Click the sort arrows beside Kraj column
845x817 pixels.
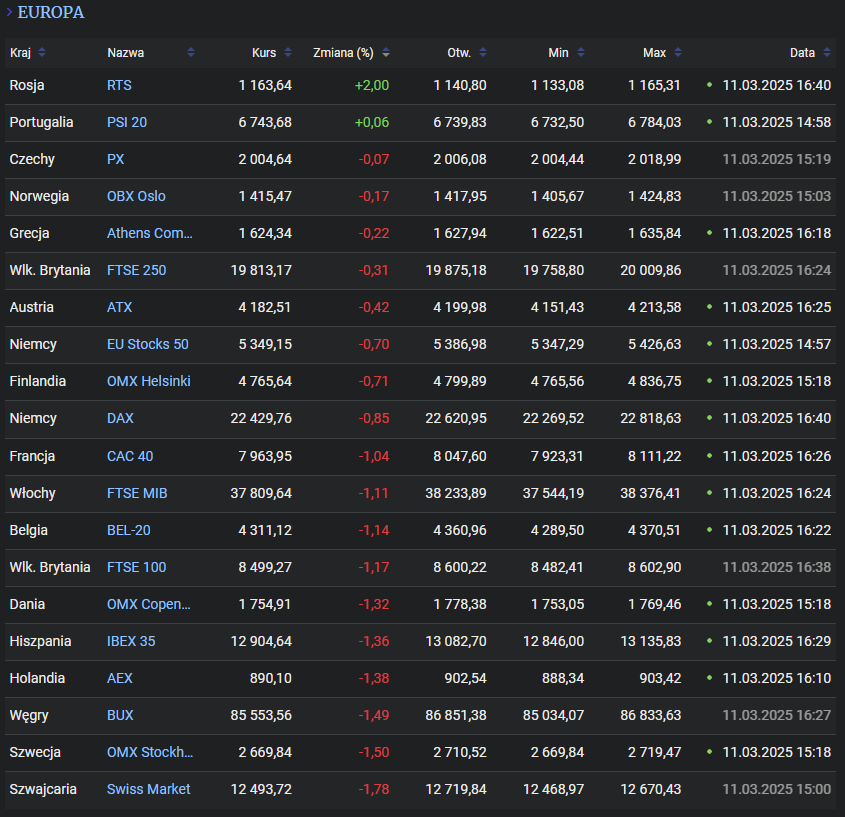coord(42,53)
